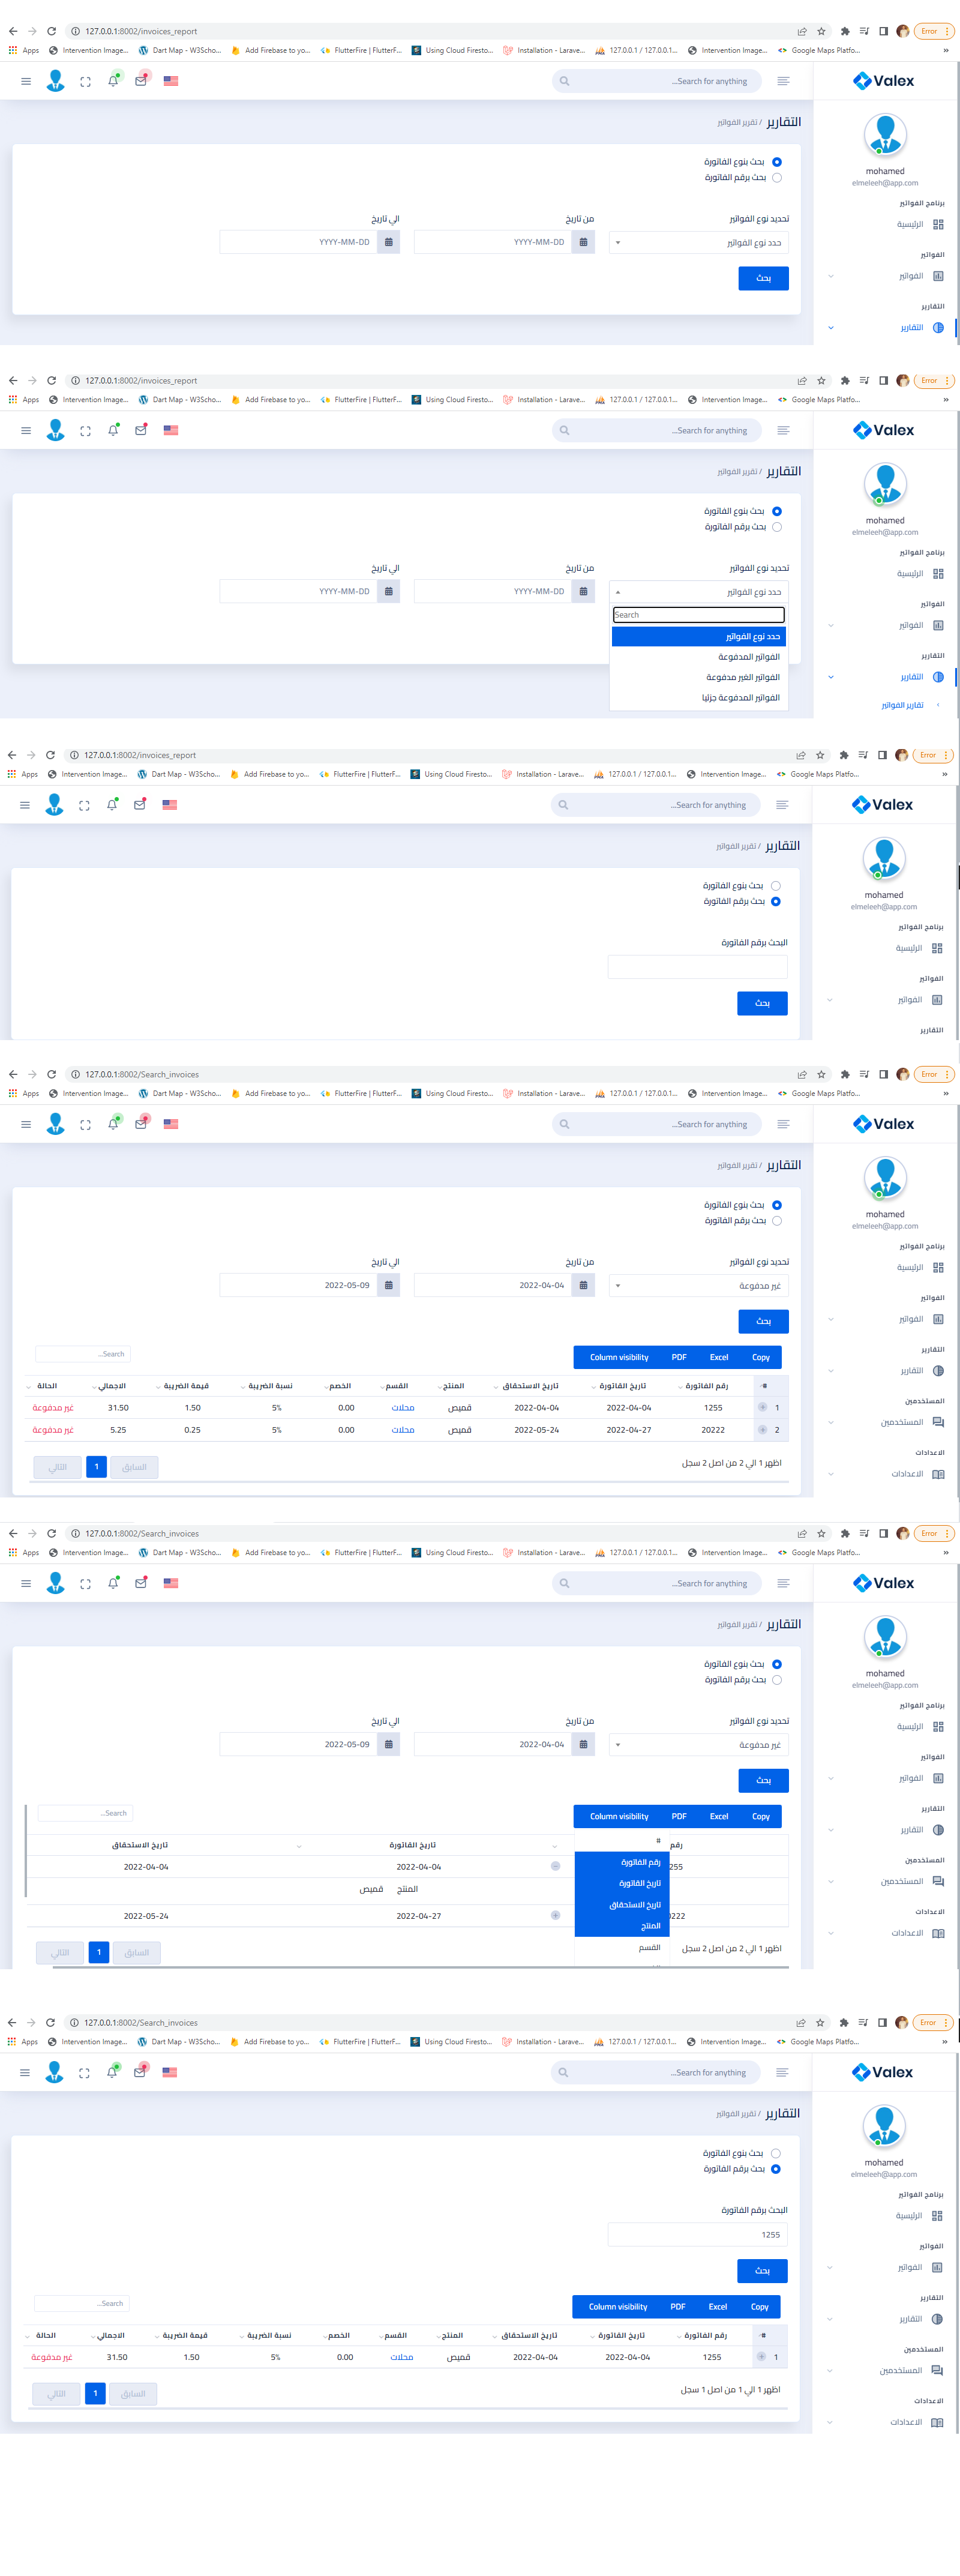Select 'بحث برقم الفاتورة' radio in two-row results panel
Image resolution: width=960 pixels, height=2576 pixels.
777,1221
